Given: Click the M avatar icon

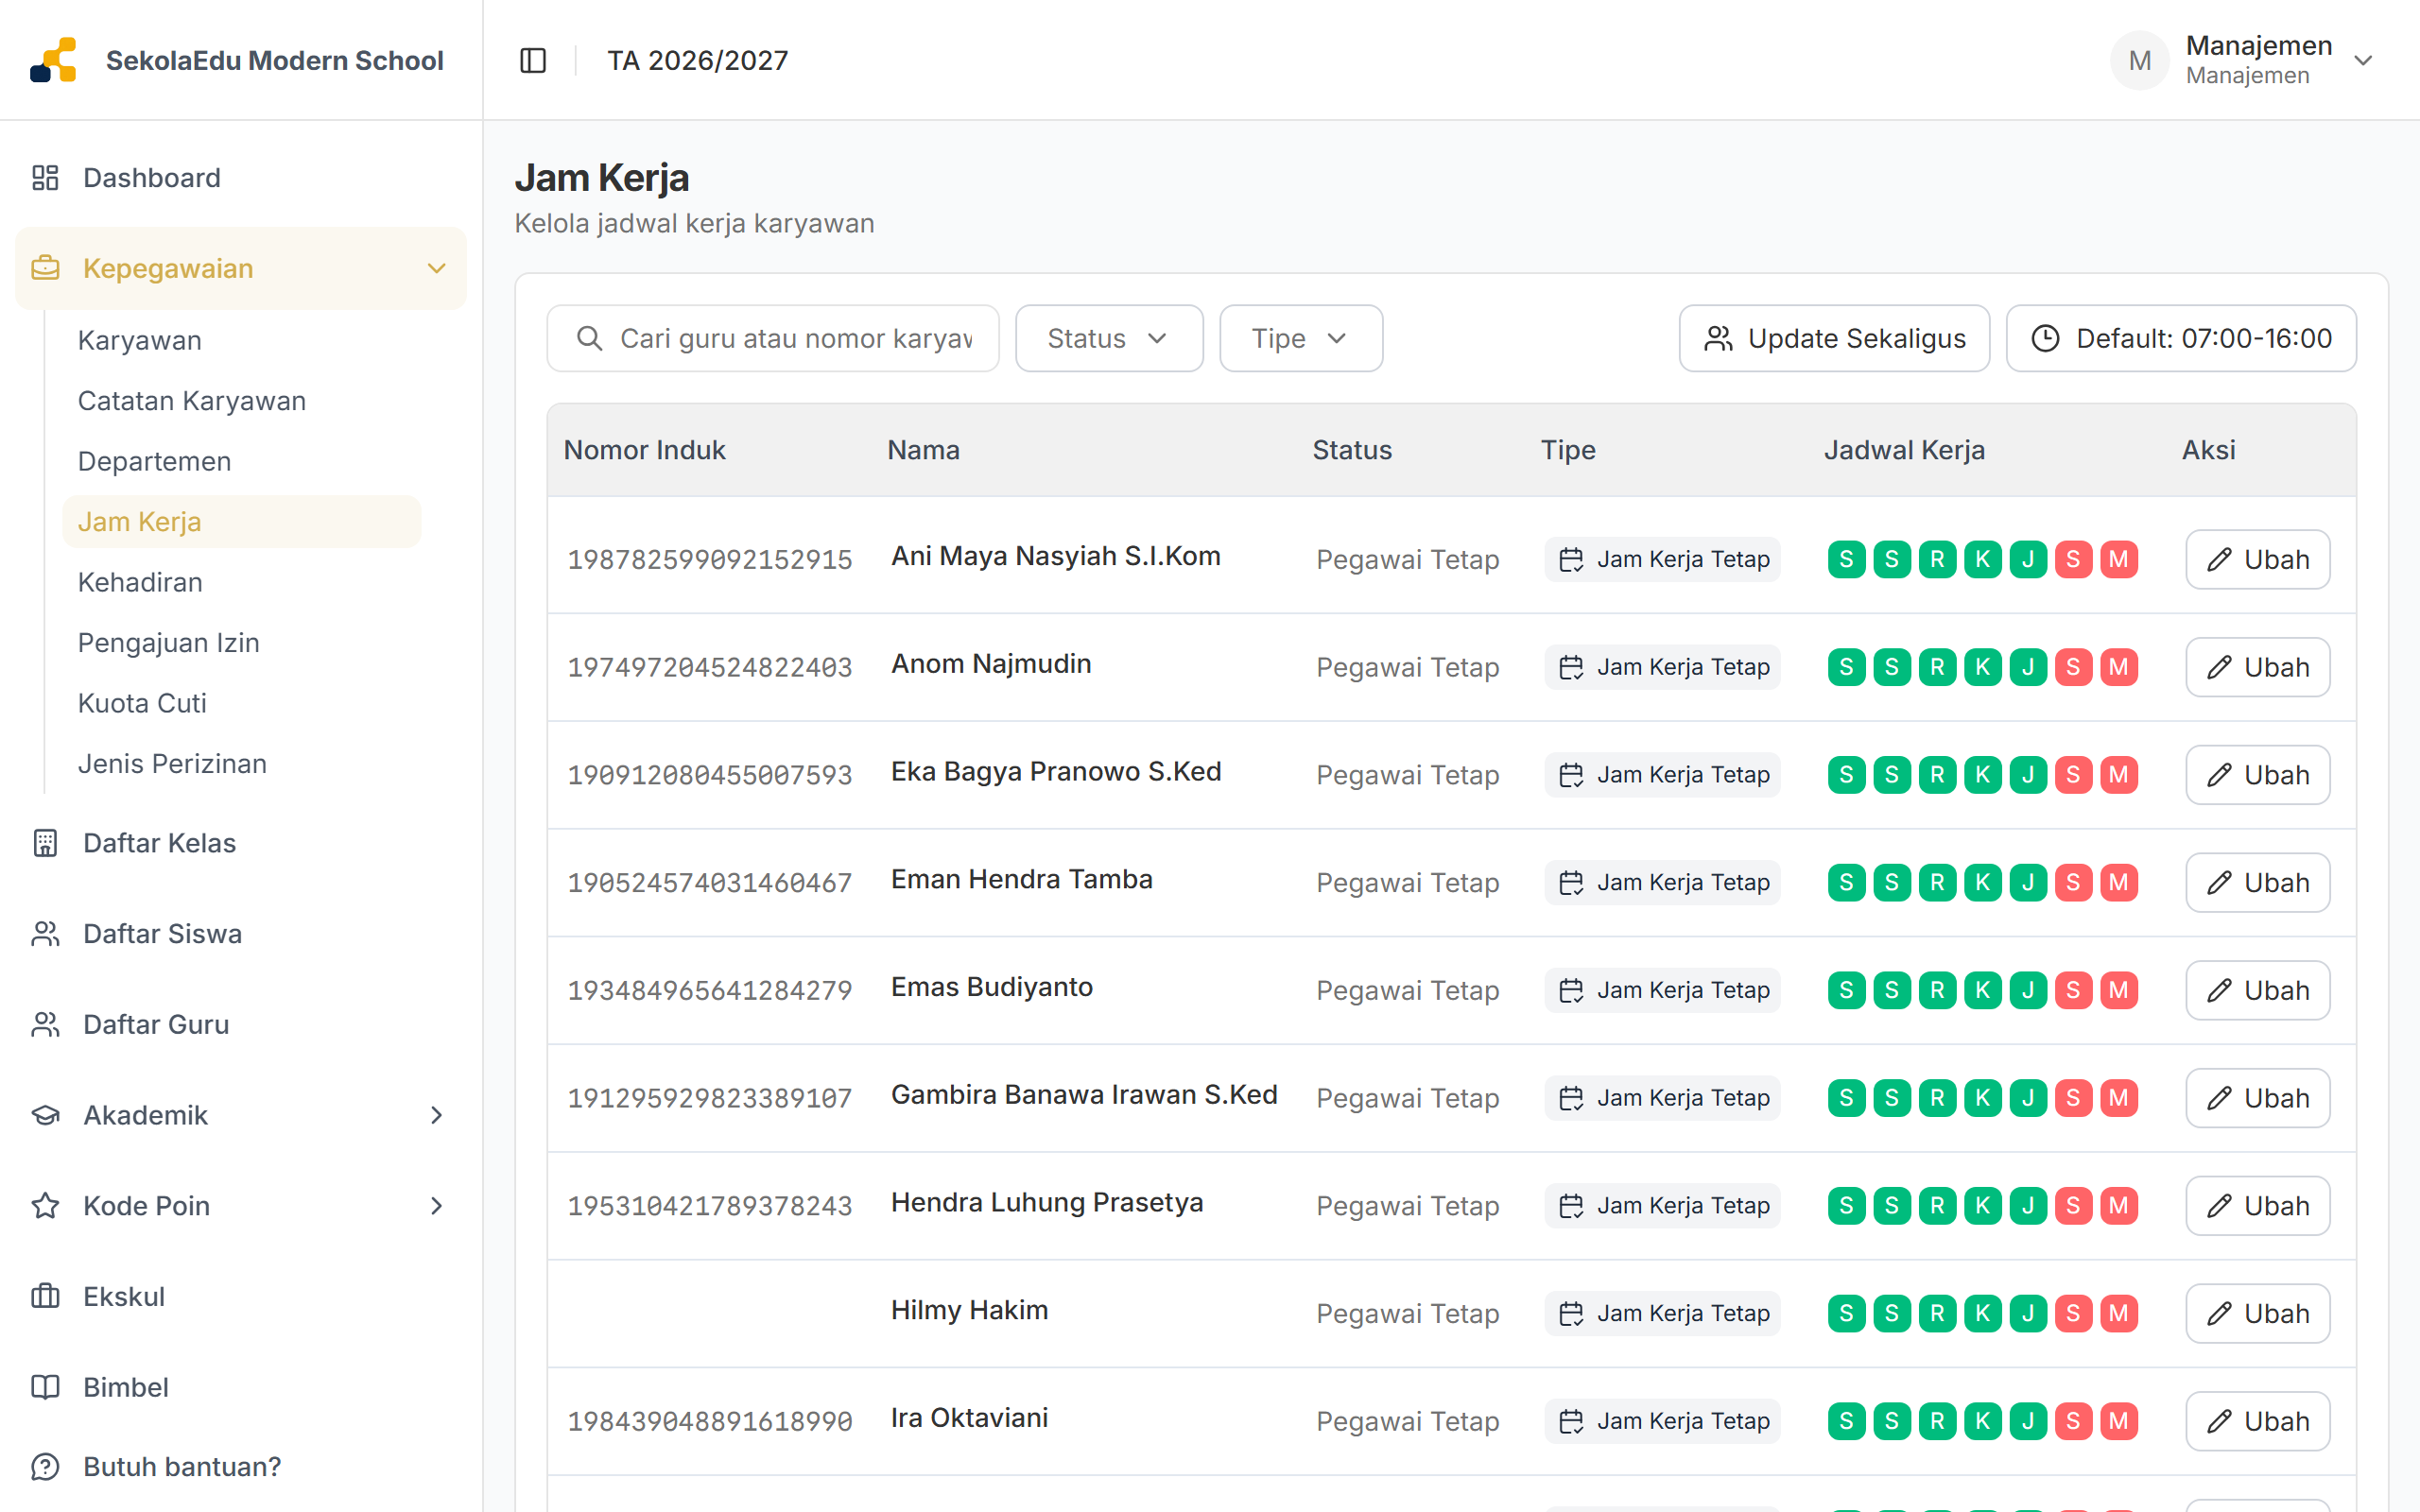Looking at the screenshot, I should [x=2139, y=60].
